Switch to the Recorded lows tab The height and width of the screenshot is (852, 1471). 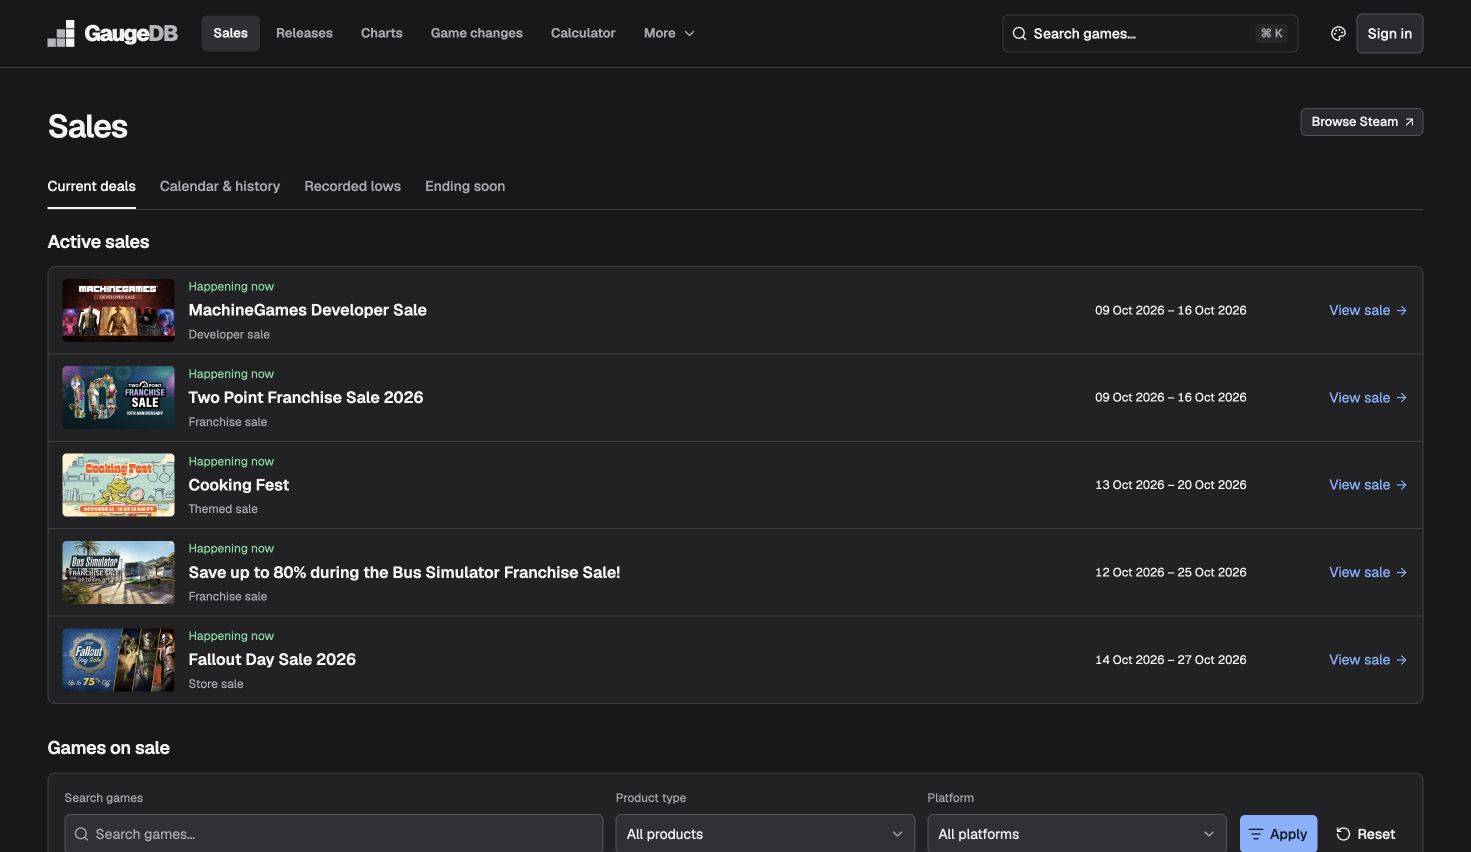(353, 186)
